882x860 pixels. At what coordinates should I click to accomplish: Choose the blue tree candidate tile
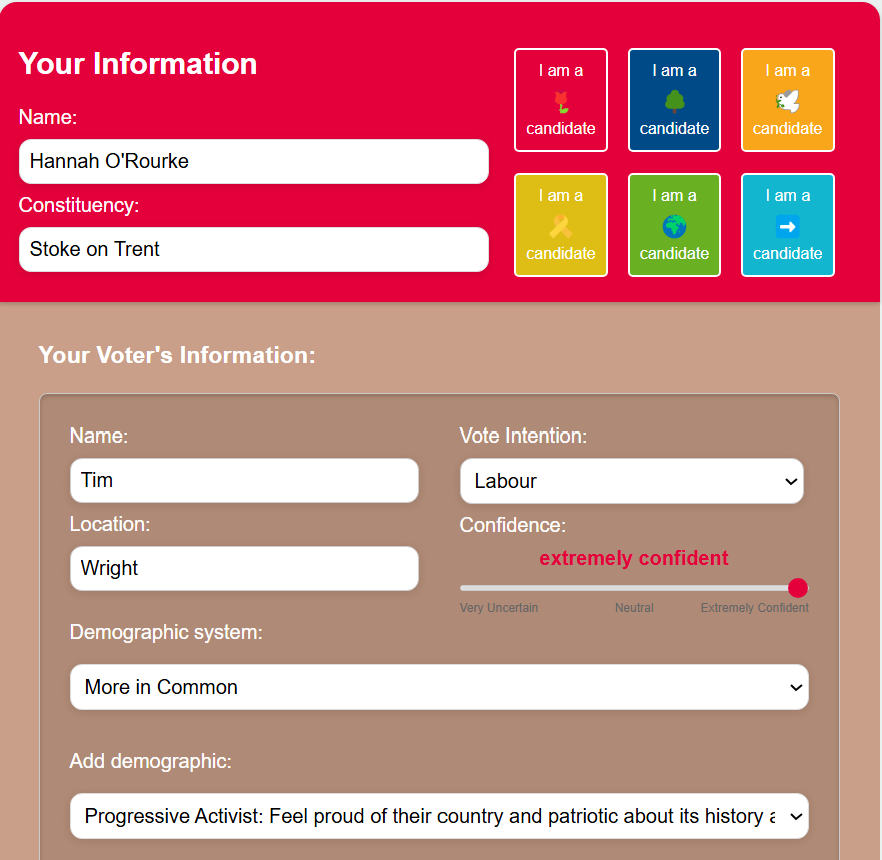(x=674, y=100)
